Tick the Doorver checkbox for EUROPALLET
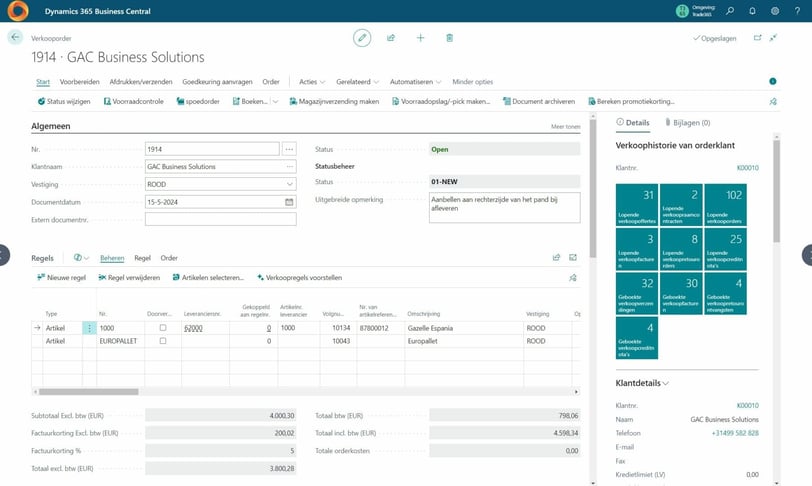Viewport: 812px width, 486px height. point(163,341)
